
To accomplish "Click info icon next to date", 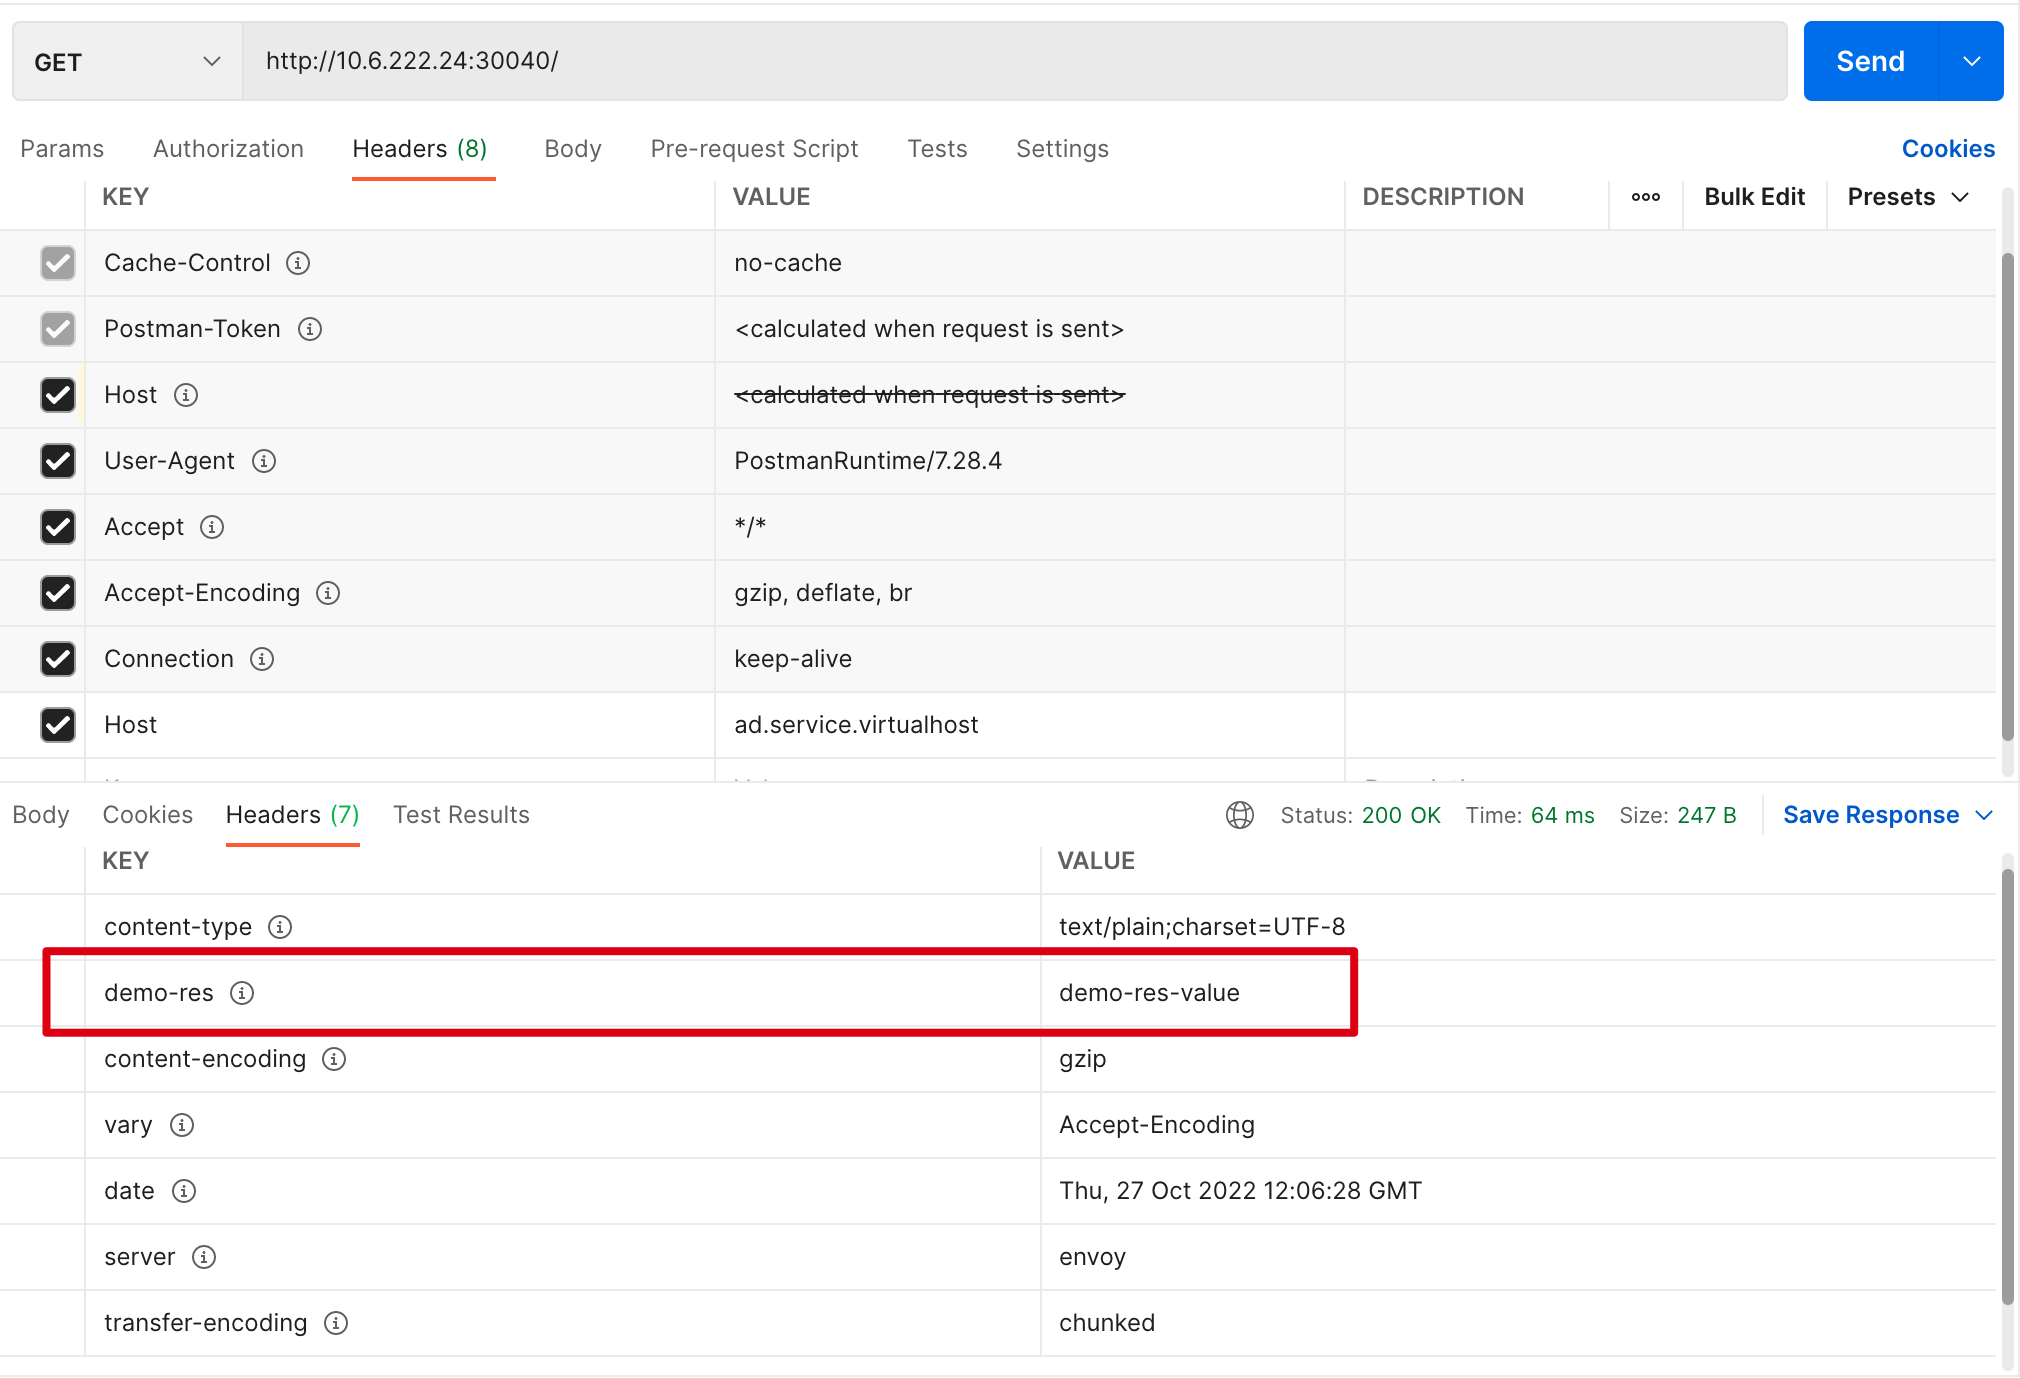I will (x=184, y=1191).
